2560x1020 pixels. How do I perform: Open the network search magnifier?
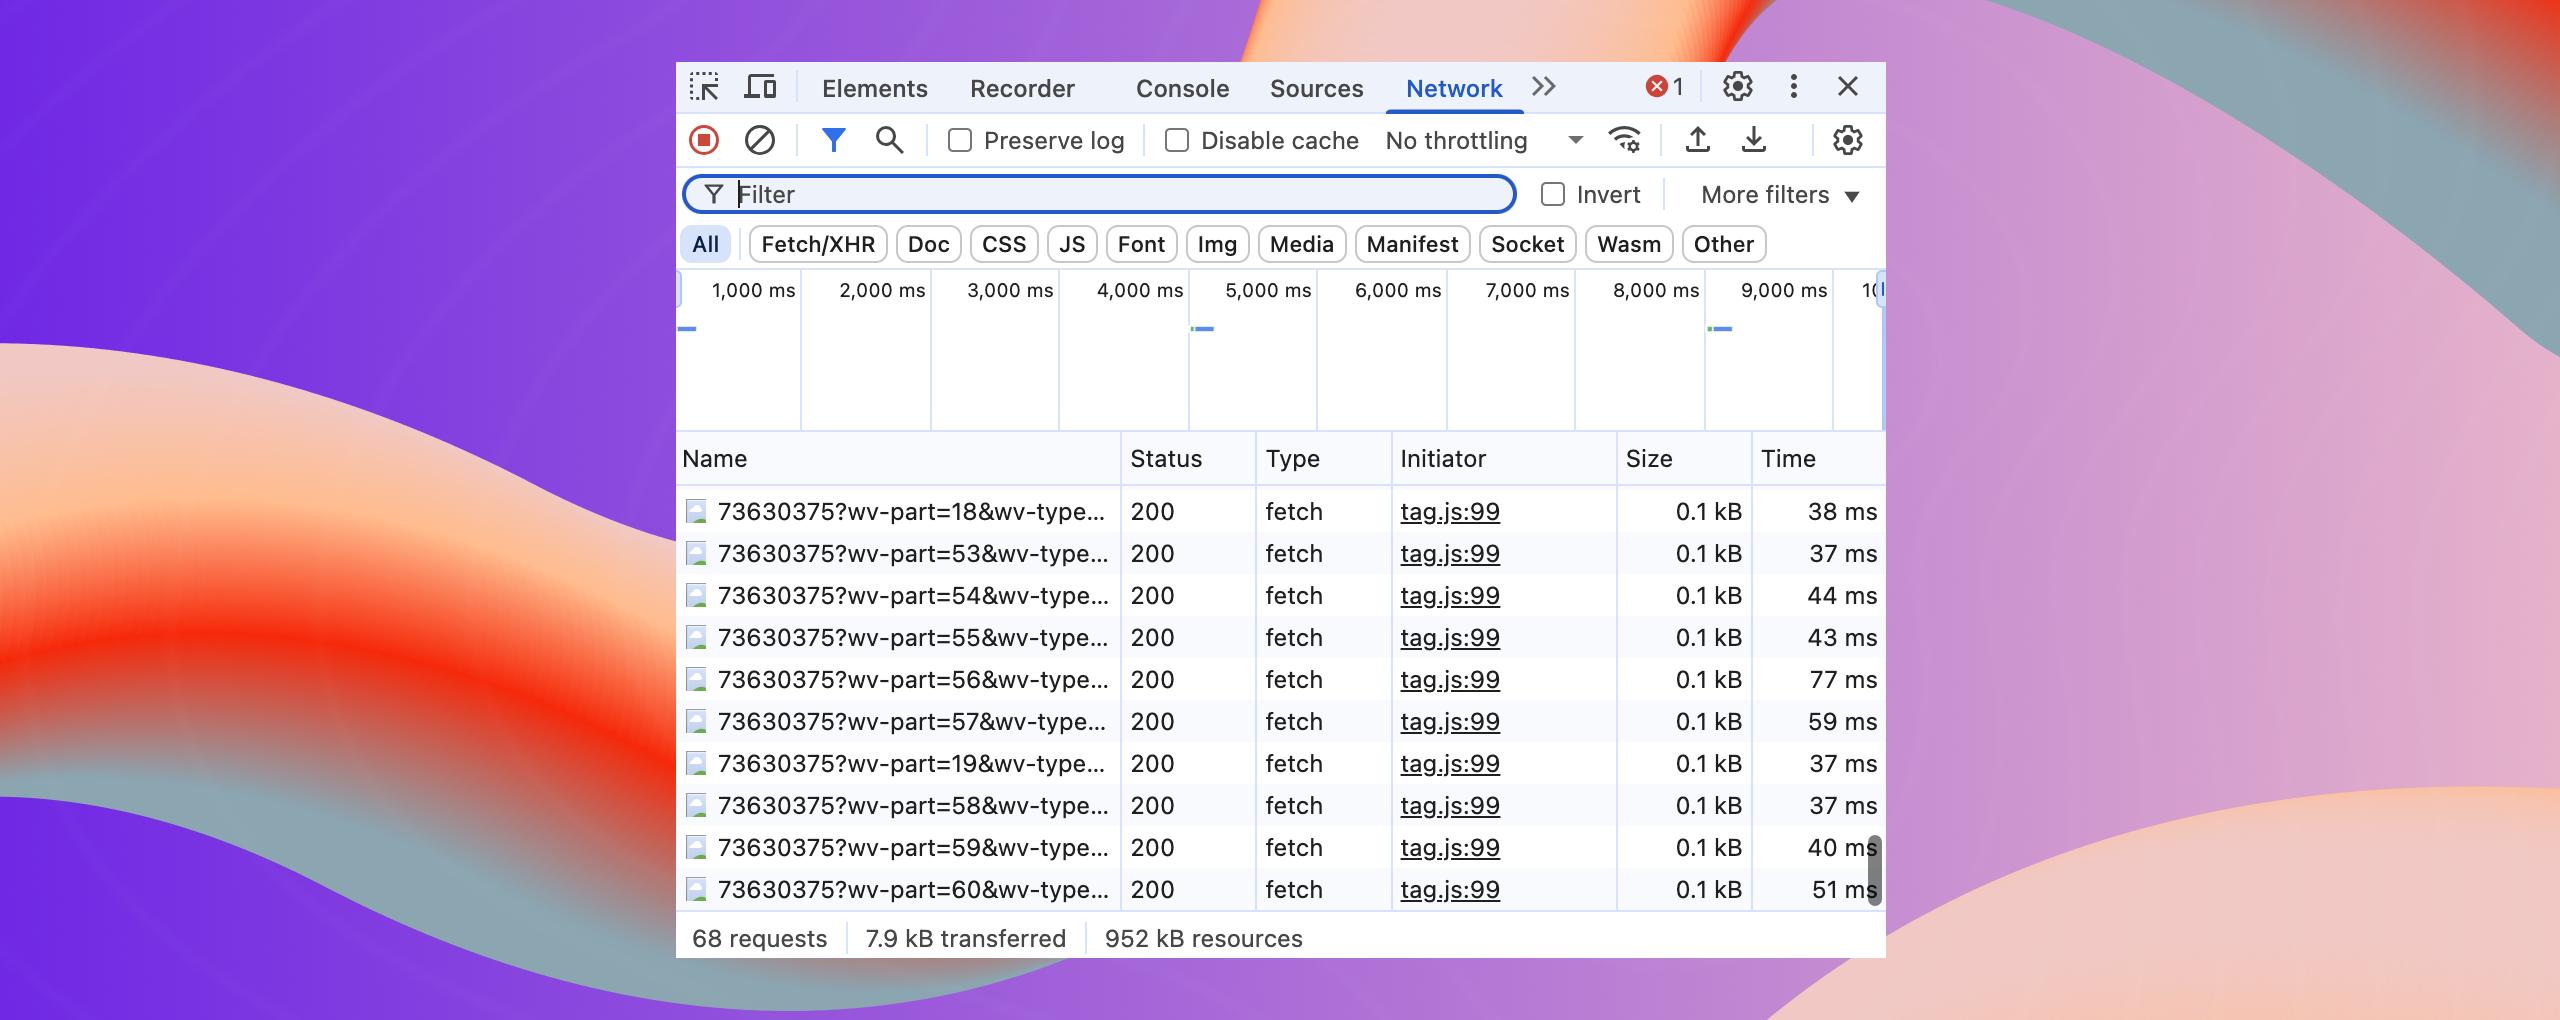(x=889, y=141)
